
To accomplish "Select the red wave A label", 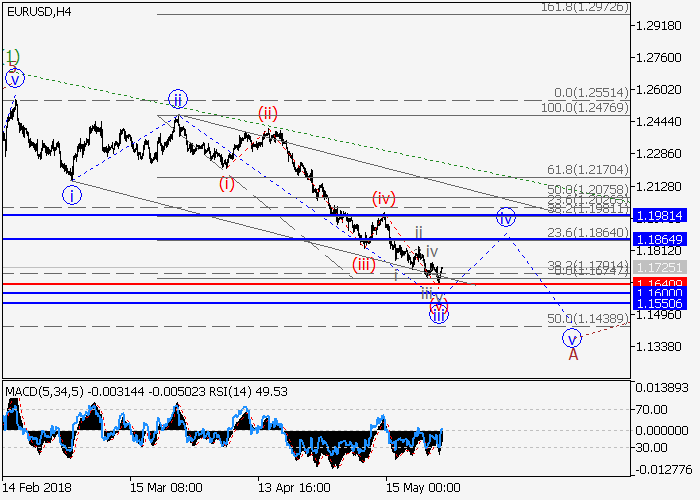I will pos(573,354).
